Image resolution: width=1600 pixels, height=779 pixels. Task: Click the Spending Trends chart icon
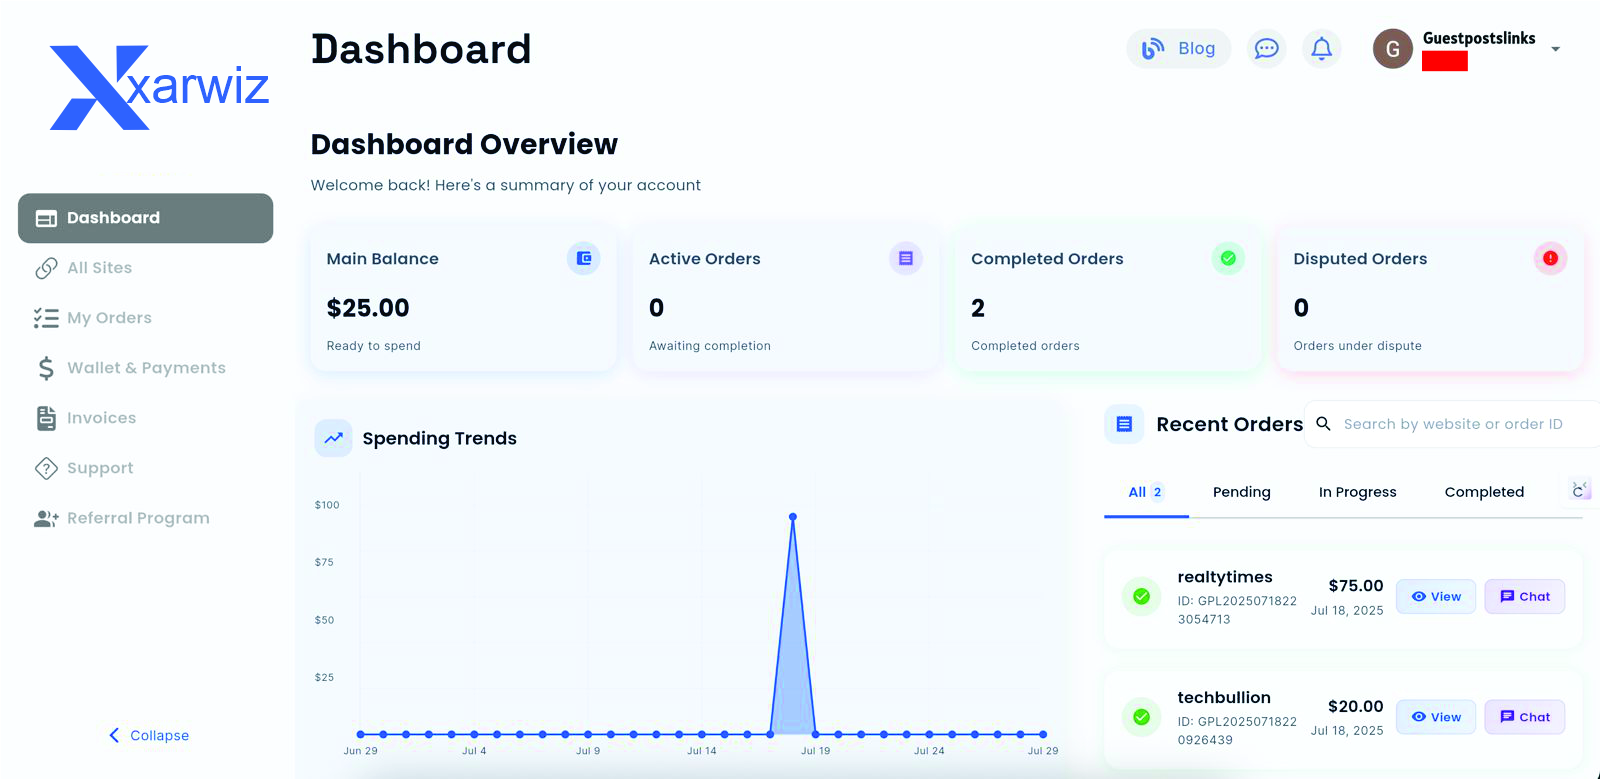pyautogui.click(x=333, y=438)
